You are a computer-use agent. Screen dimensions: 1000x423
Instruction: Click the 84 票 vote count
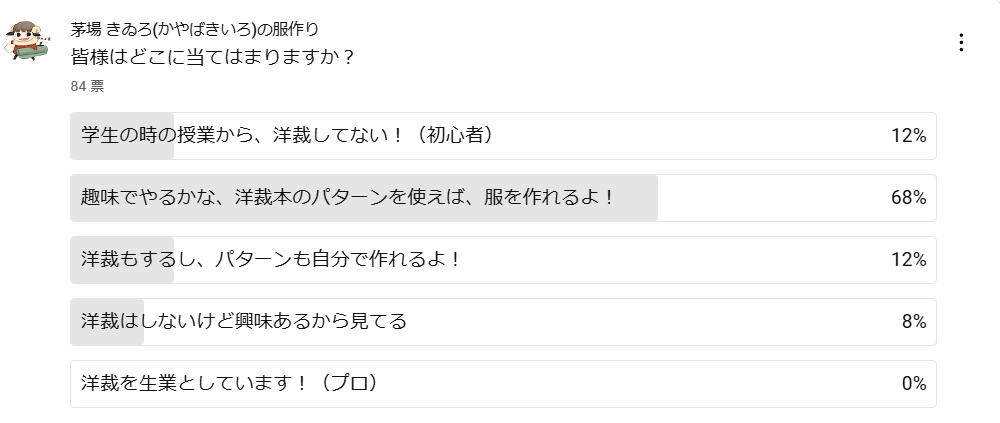click(x=87, y=87)
